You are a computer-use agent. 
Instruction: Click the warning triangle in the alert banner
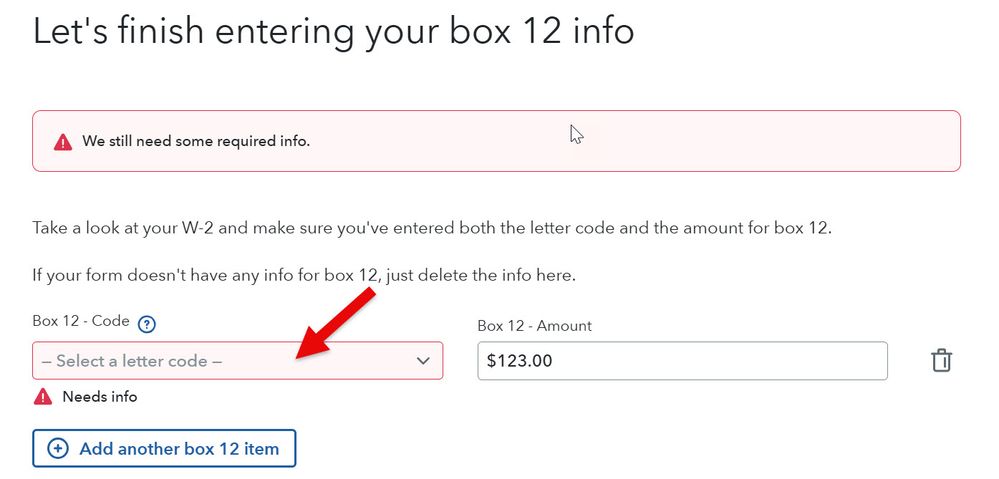63,142
